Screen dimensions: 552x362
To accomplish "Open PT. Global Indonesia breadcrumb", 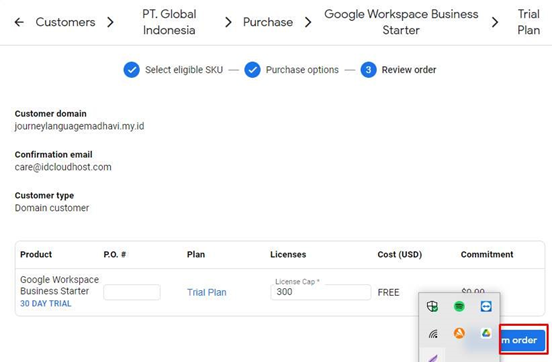I will (169, 22).
